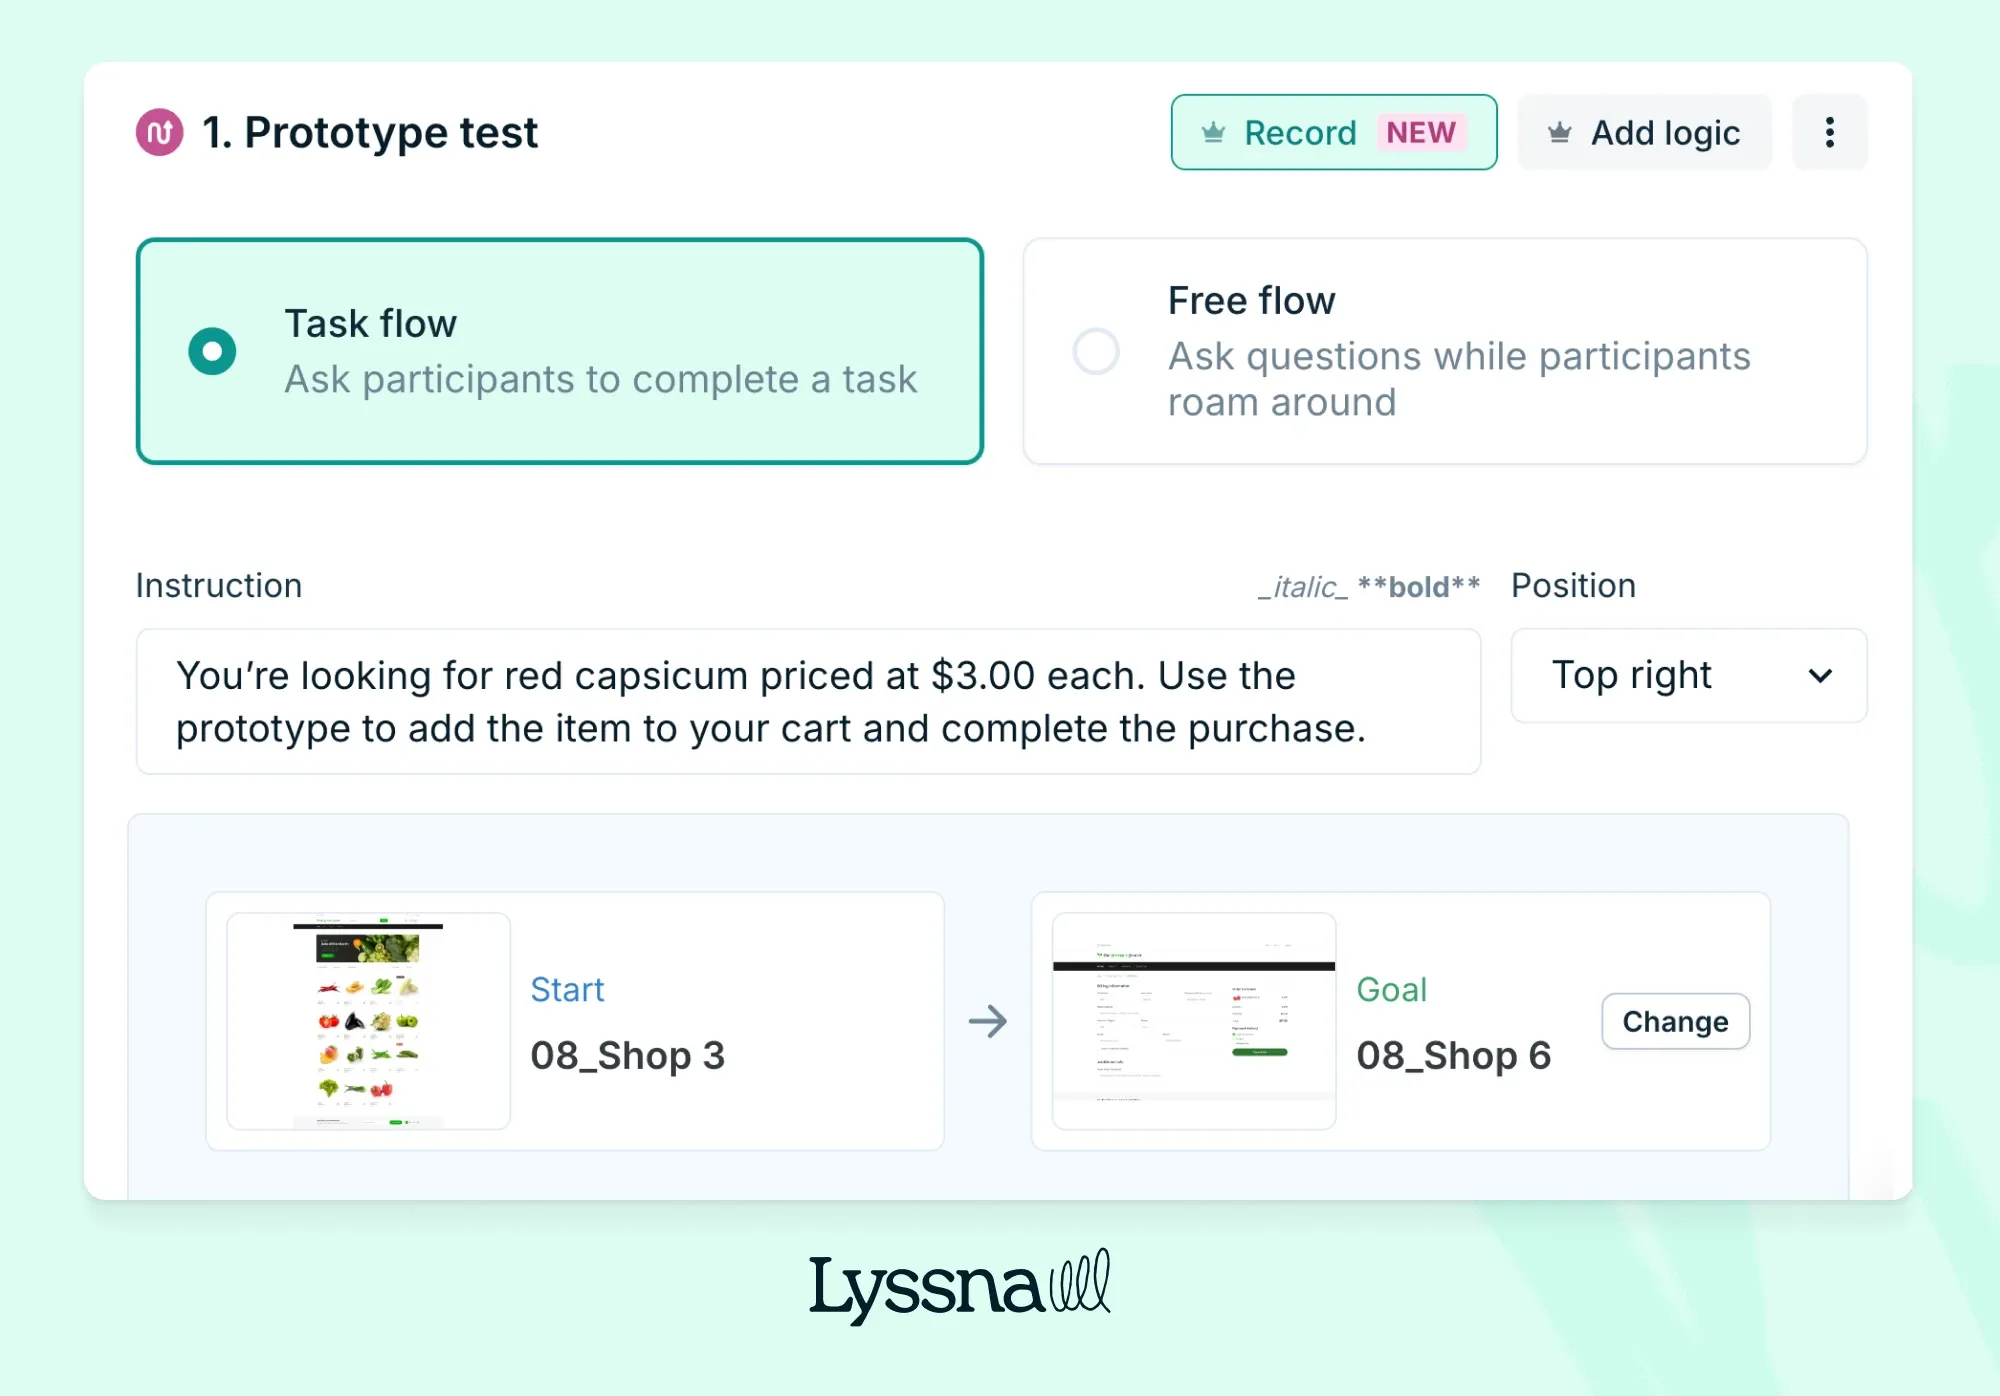Open the Start screen 08_Shop 3 thumbnail
Viewport: 2000px width, 1396px height.
pos(368,1021)
